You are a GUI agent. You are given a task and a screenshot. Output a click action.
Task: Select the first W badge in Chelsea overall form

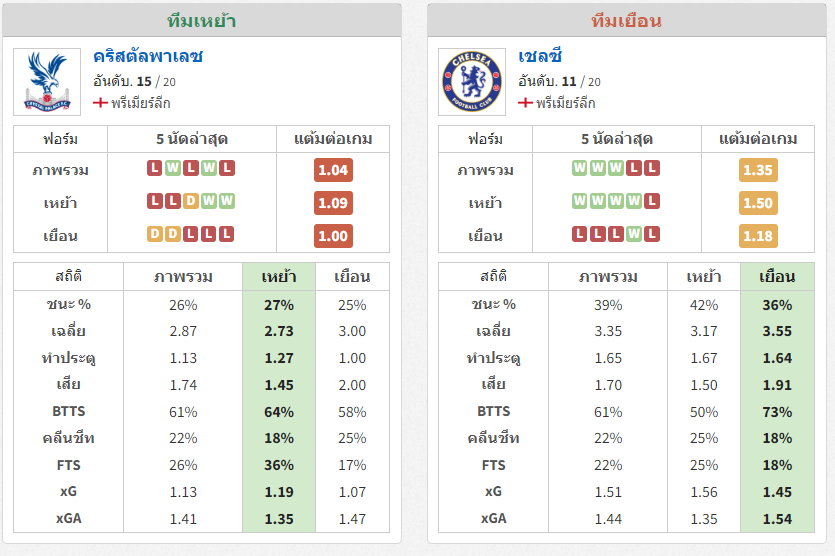579,168
